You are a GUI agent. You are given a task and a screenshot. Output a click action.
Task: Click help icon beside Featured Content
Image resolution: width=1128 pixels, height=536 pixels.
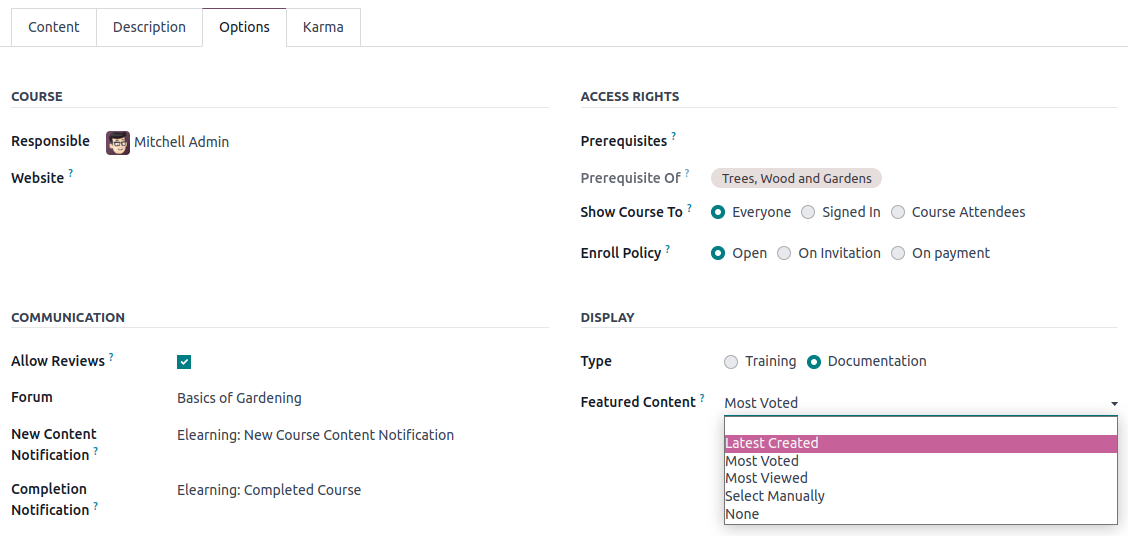coord(702,397)
